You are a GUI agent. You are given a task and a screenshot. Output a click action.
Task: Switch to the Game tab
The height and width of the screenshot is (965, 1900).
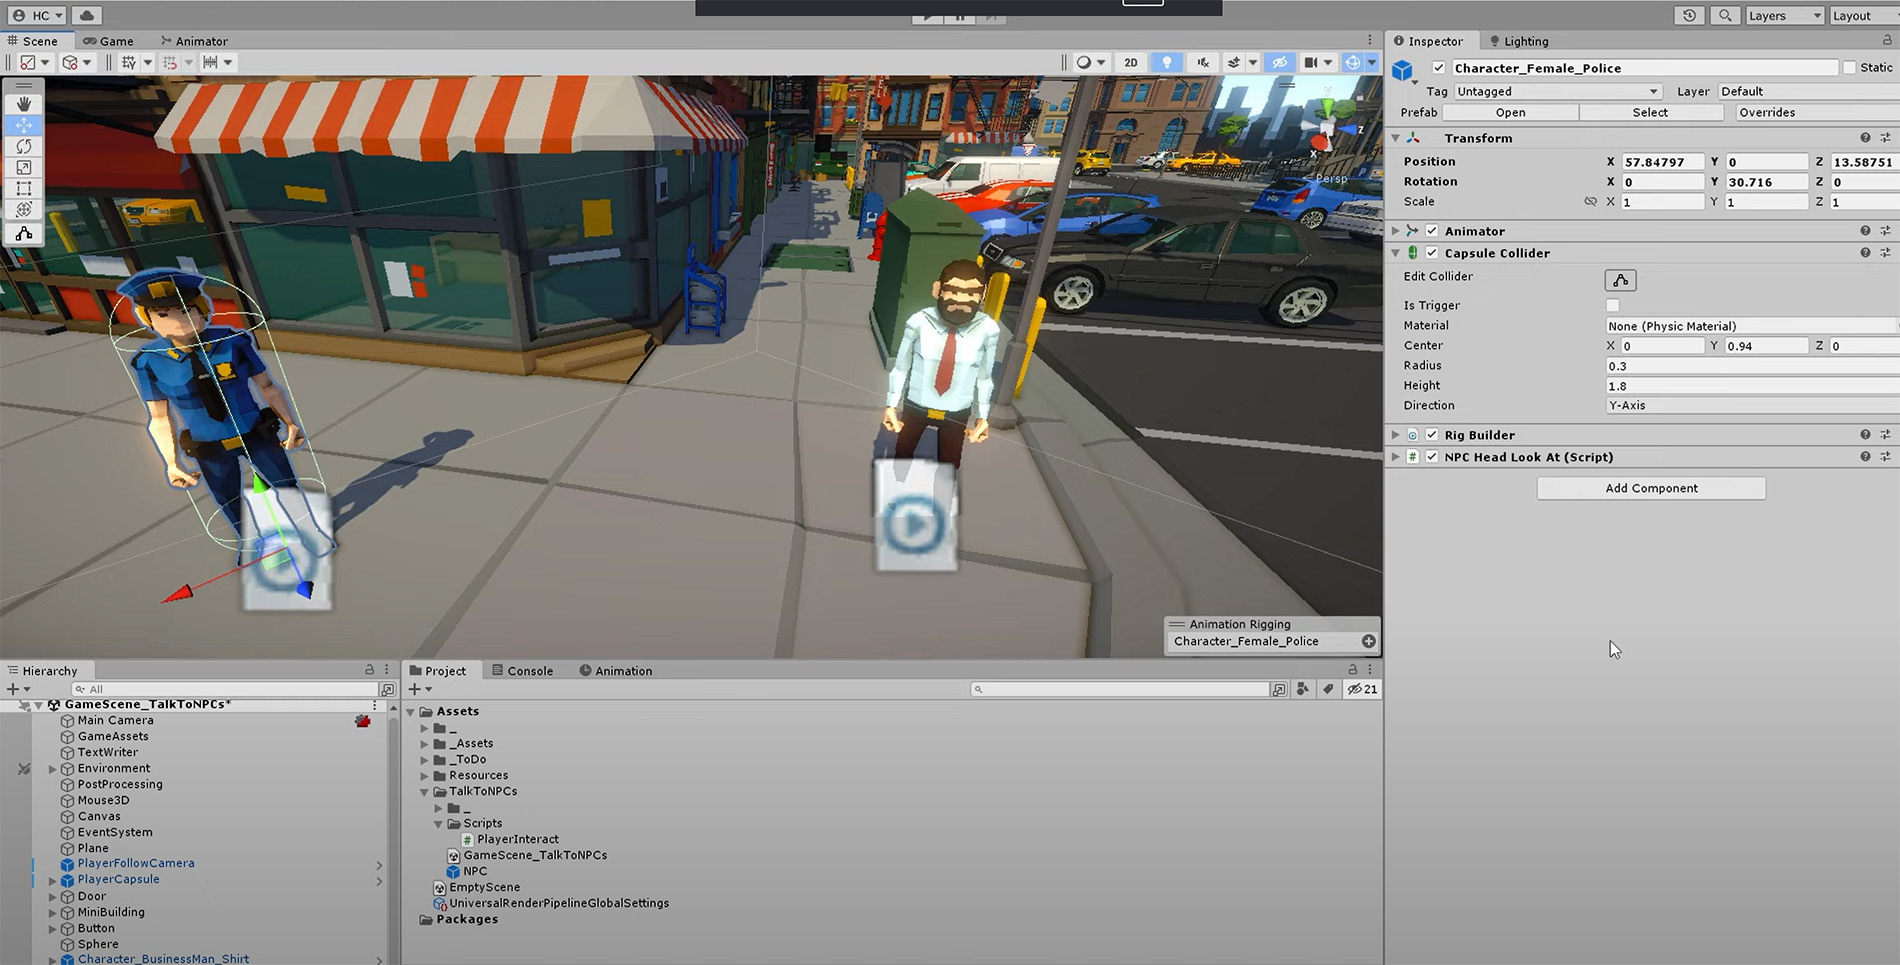(109, 41)
